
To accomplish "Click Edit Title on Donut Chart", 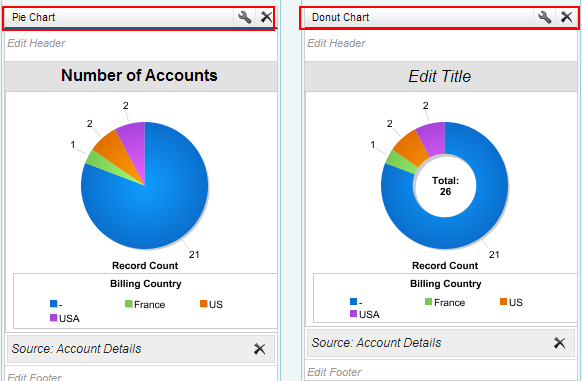I will point(439,76).
